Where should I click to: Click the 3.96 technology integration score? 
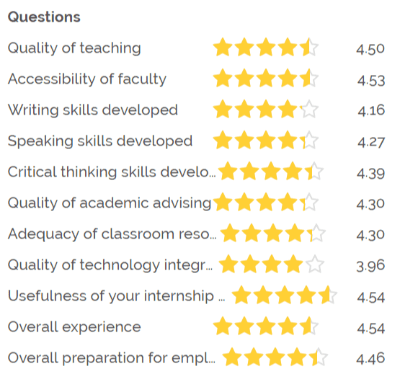tap(370, 266)
